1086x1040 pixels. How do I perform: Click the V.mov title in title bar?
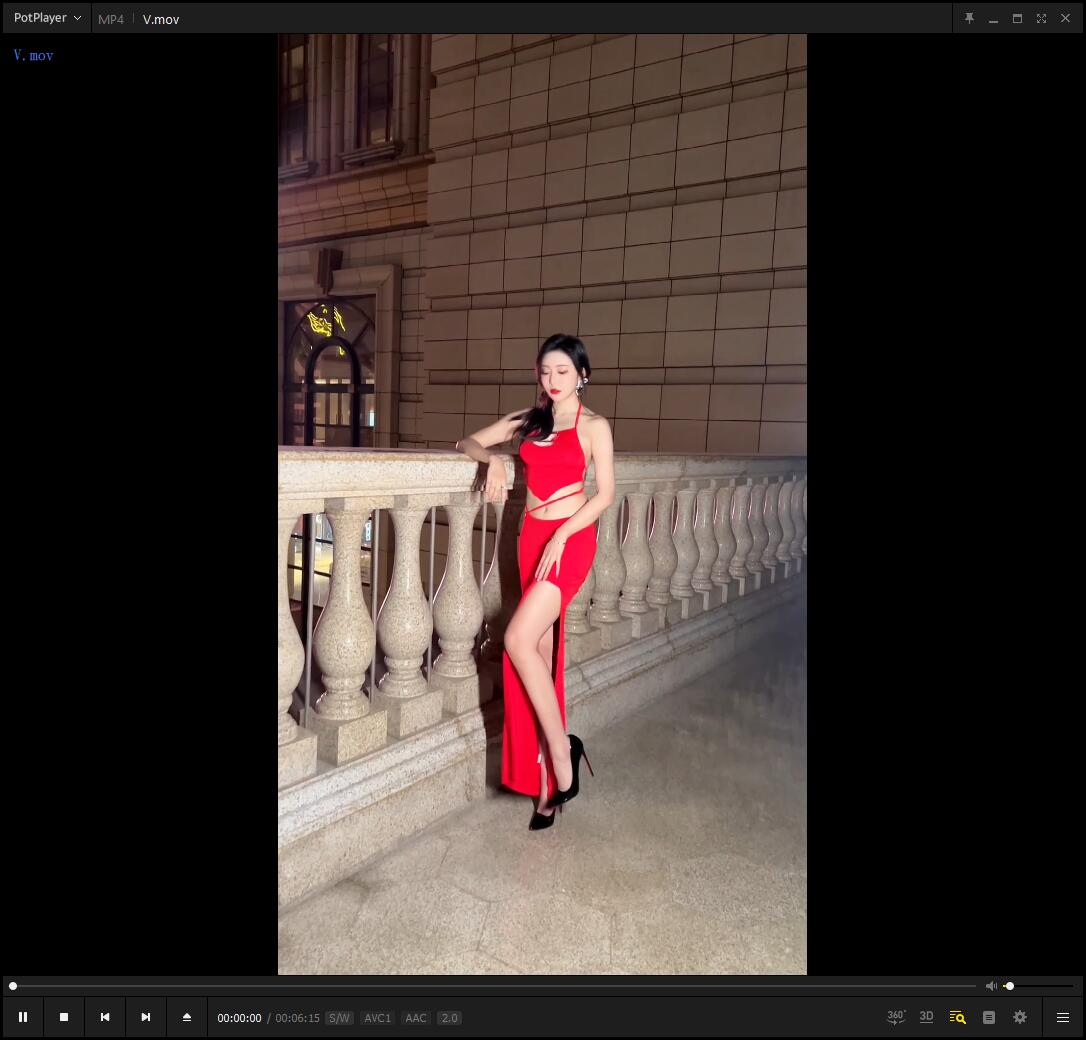point(161,19)
